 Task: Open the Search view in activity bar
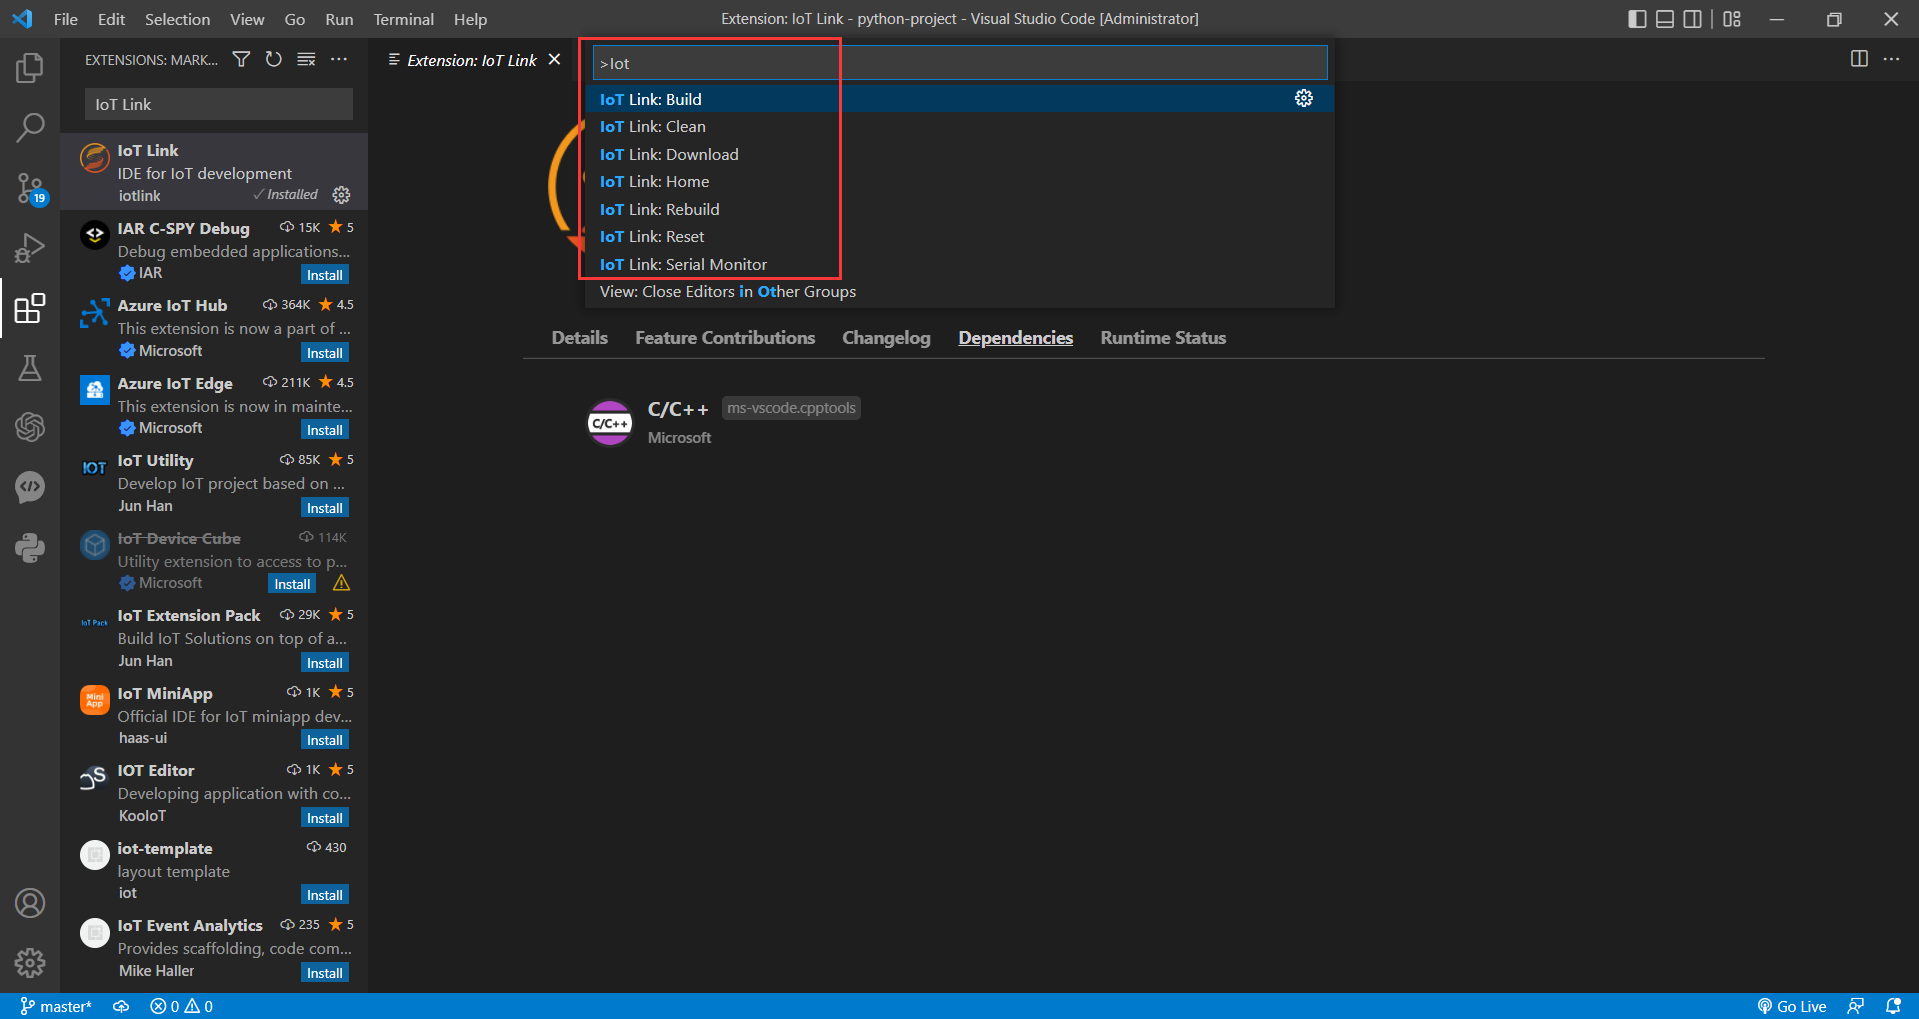(x=30, y=127)
